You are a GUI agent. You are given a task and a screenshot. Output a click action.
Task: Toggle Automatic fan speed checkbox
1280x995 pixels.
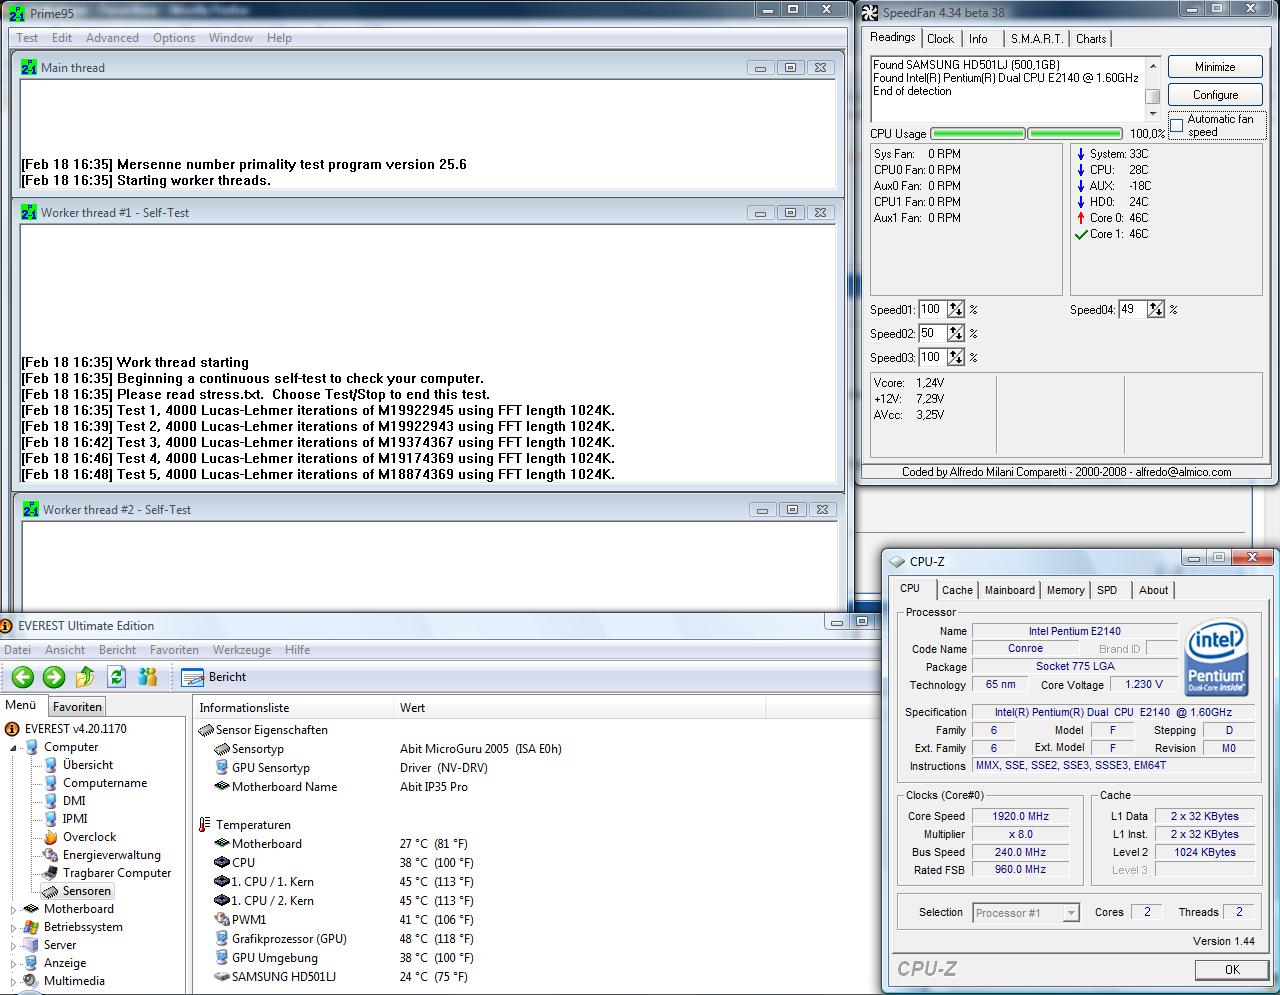point(1177,125)
